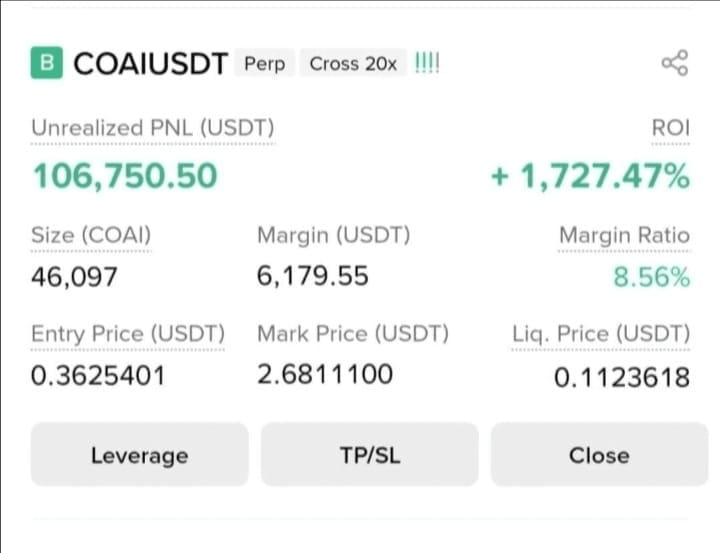The height and width of the screenshot is (553, 720).
Task: Tap the Perp contract tag
Action: [x=264, y=63]
